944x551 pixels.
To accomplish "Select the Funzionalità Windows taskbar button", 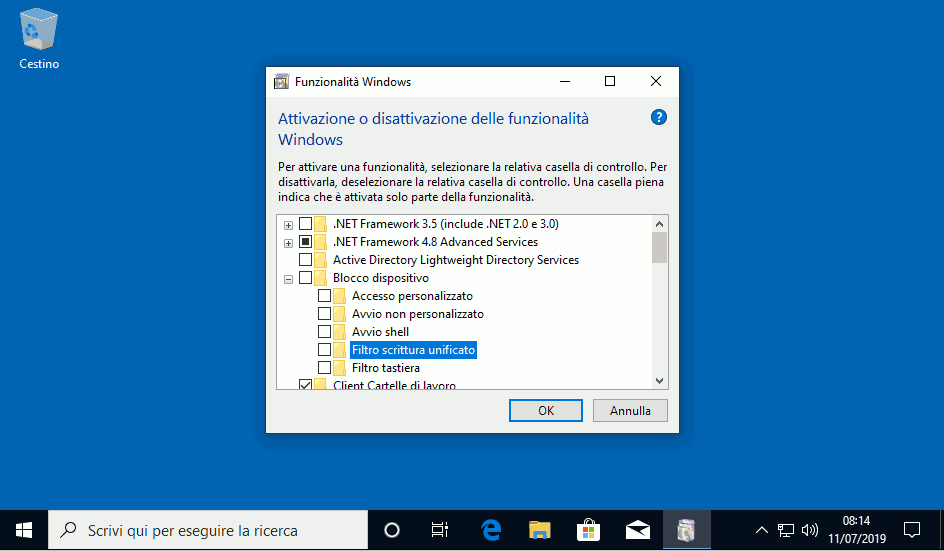I will coord(686,531).
